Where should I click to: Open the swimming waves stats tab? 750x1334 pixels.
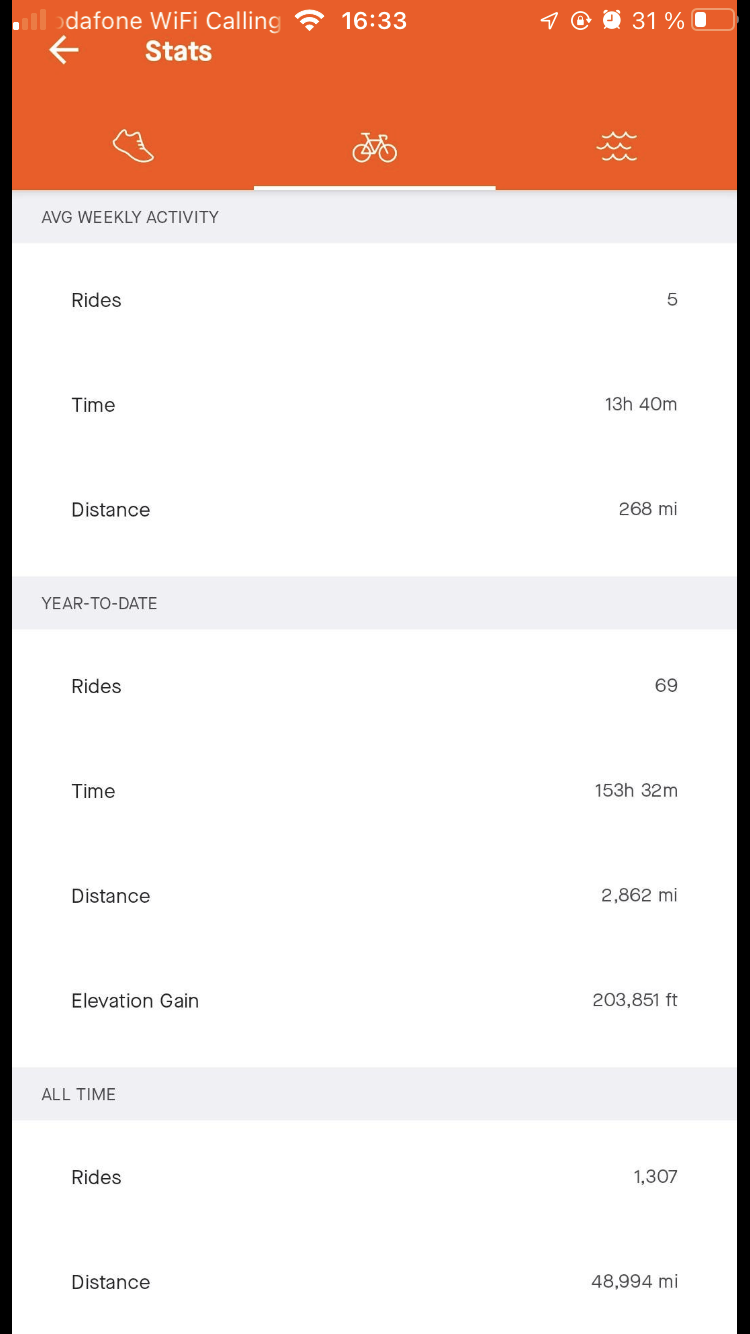coord(616,146)
